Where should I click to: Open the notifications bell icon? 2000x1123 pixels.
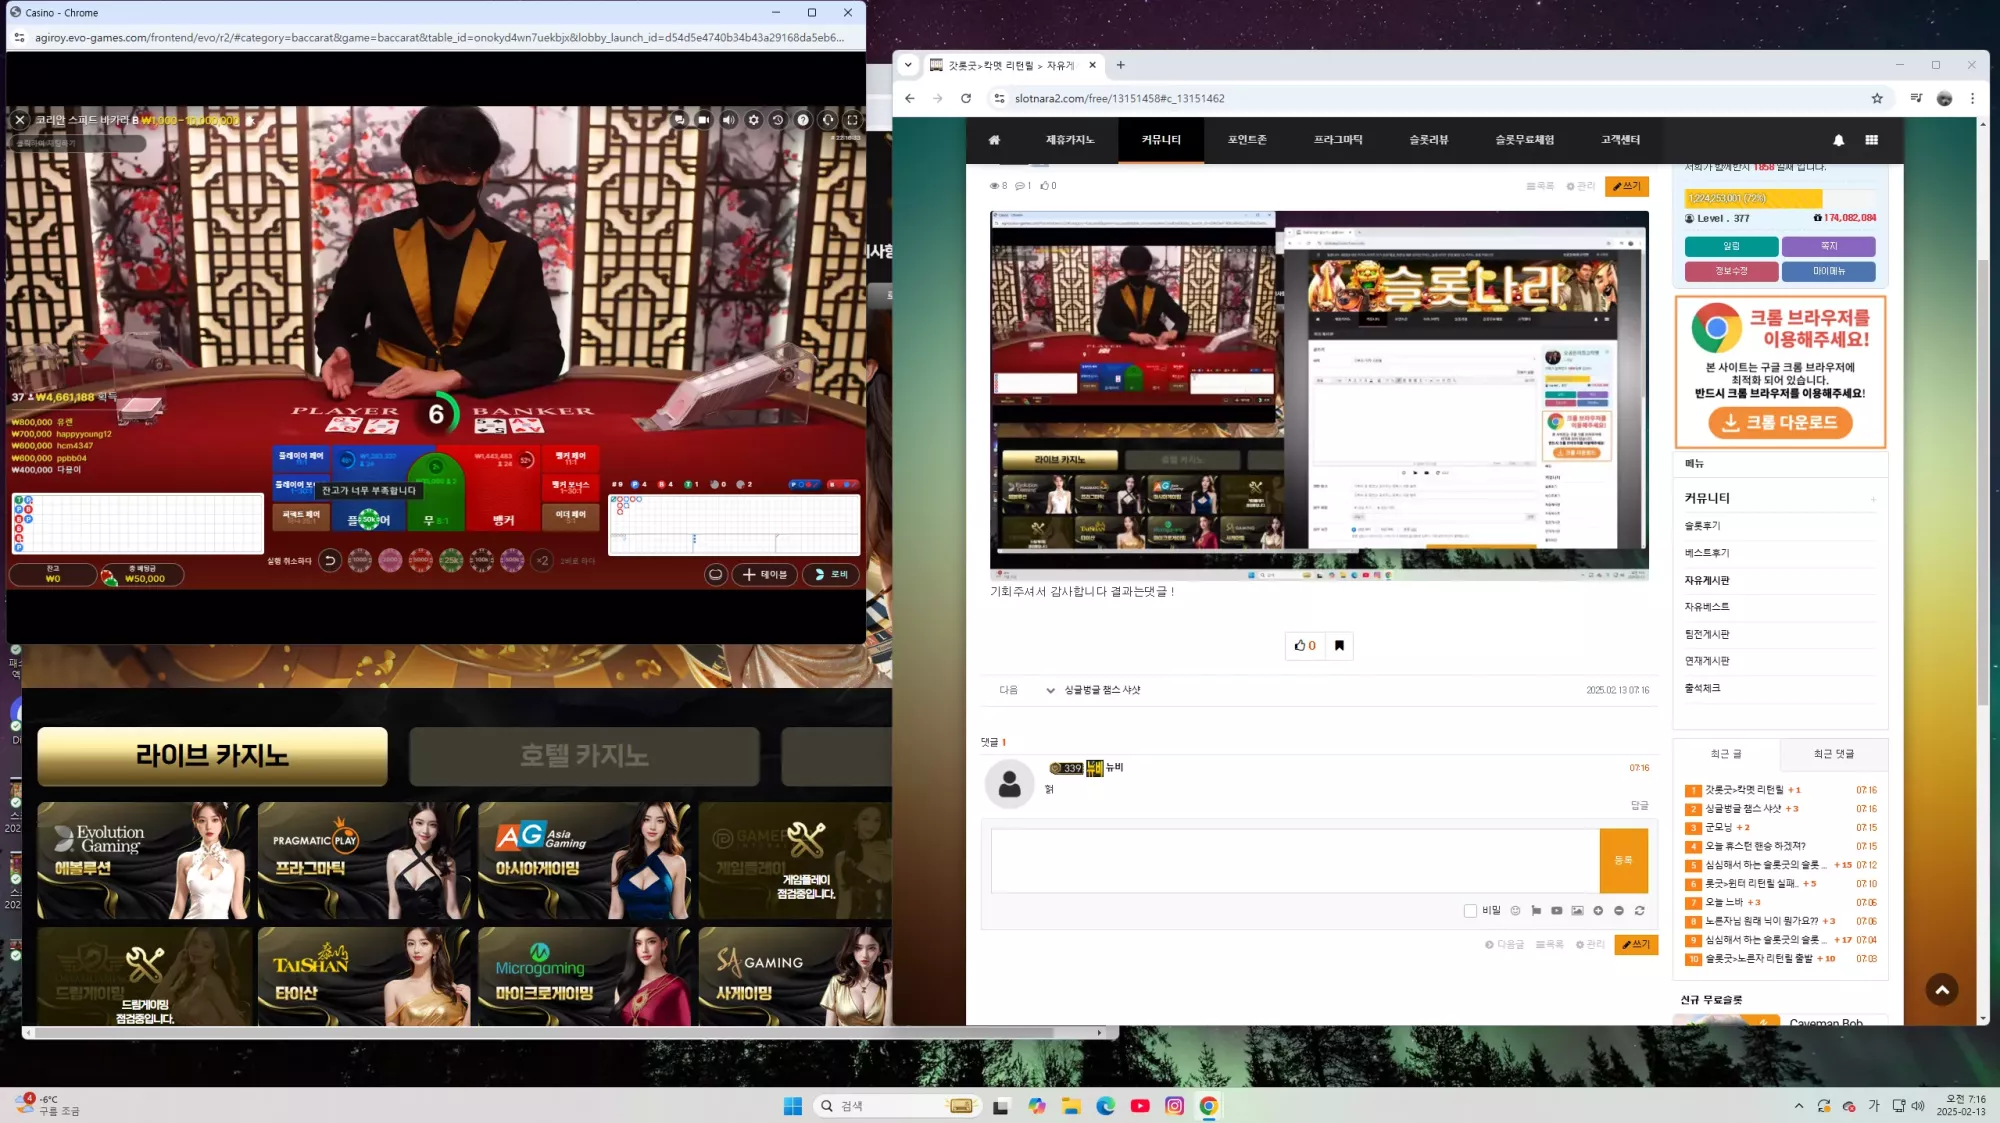(x=1838, y=140)
